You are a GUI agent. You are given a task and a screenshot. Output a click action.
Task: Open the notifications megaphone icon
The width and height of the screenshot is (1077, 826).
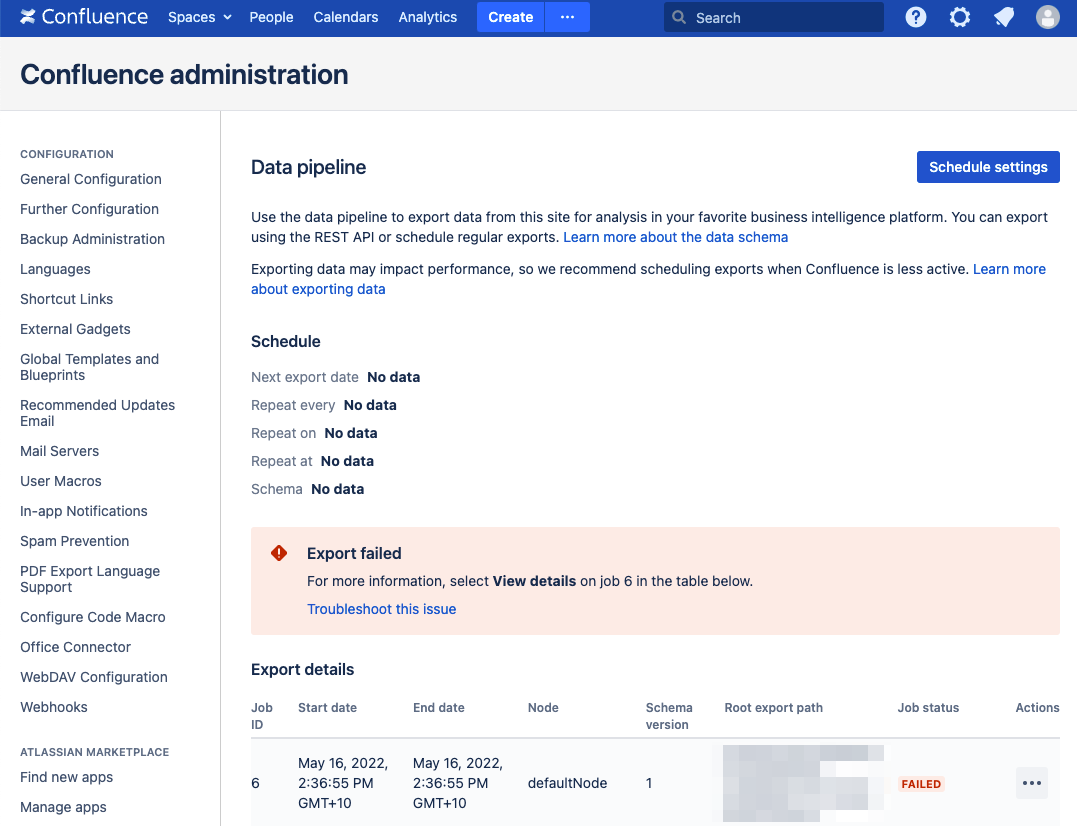pyautogui.click(x=1004, y=17)
